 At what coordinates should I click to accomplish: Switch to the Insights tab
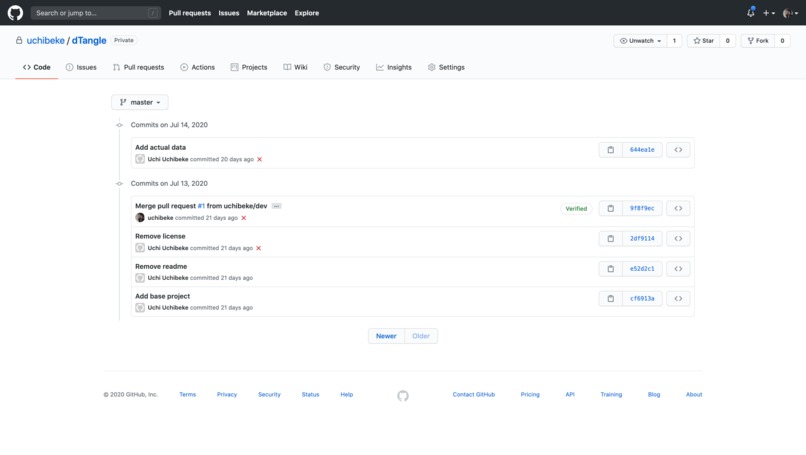coord(394,67)
